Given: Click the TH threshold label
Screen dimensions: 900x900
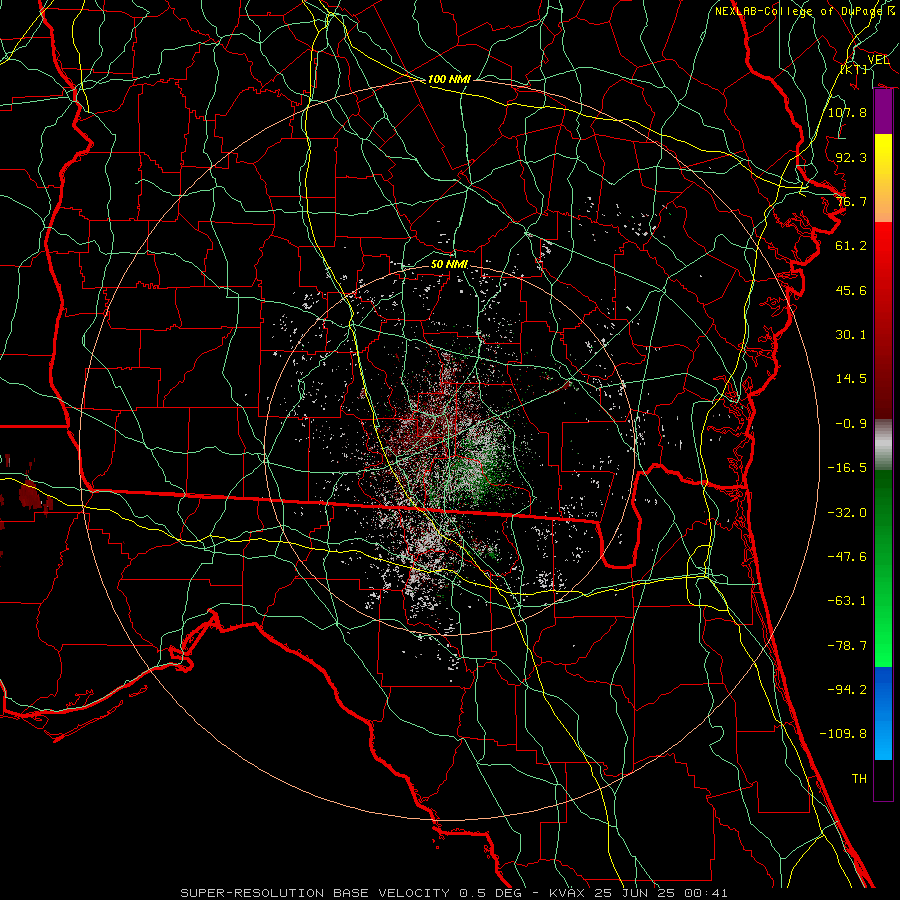Looking at the screenshot, I should [859, 779].
